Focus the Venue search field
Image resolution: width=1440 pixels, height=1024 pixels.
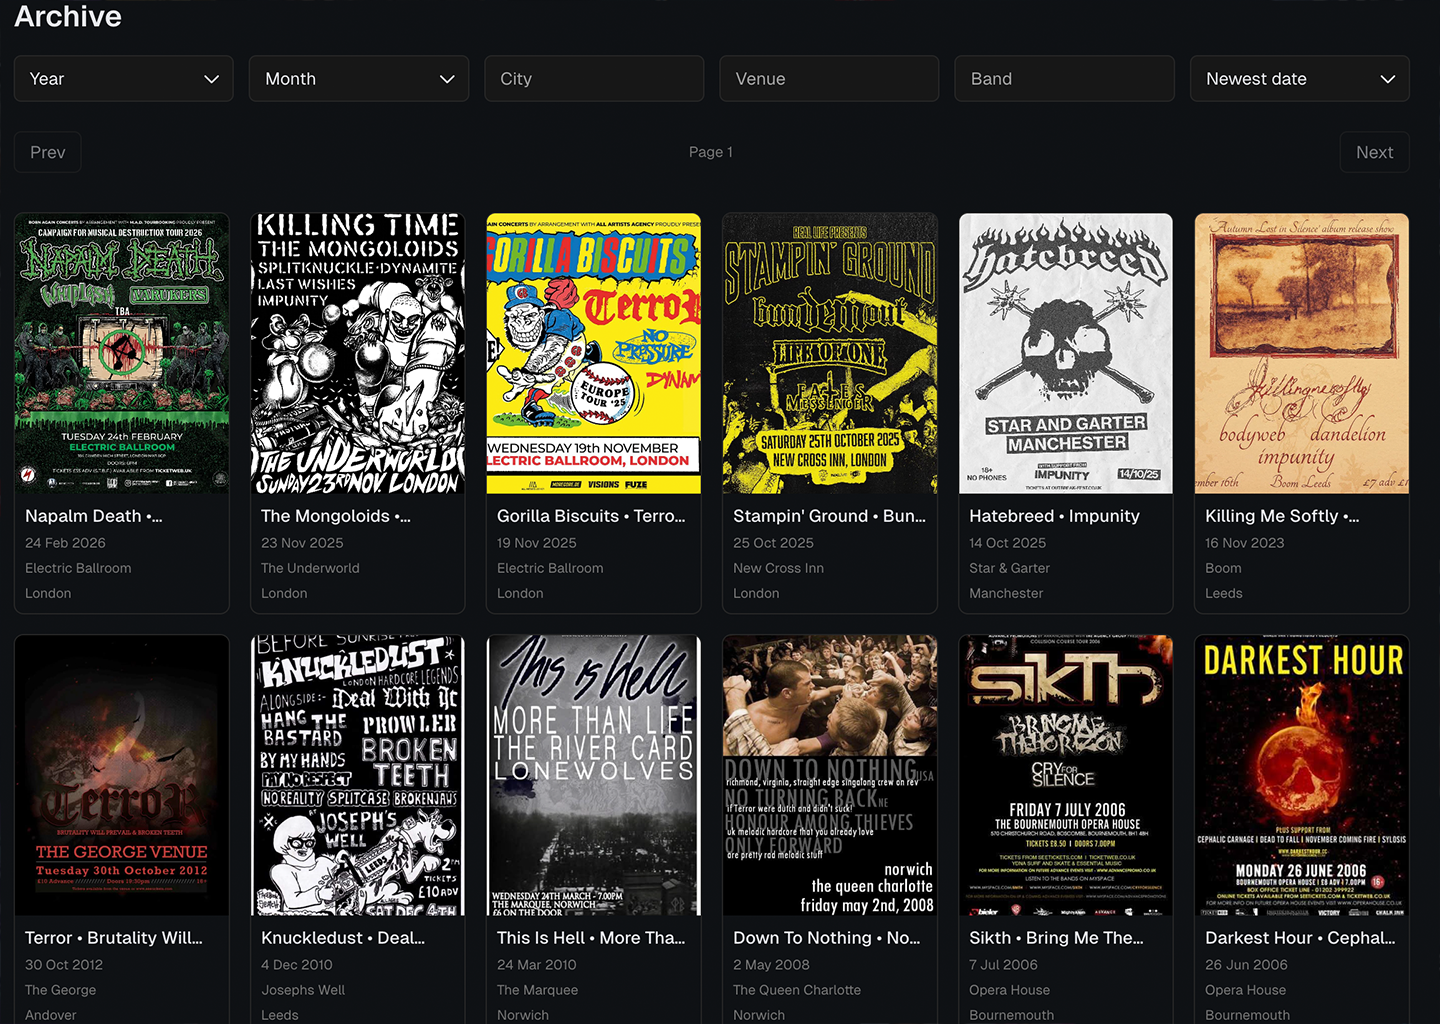pos(829,79)
